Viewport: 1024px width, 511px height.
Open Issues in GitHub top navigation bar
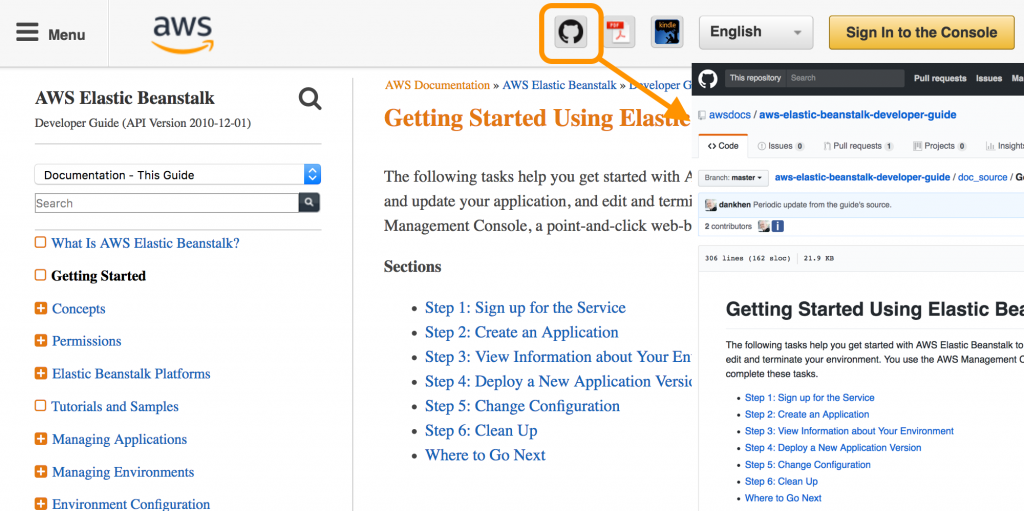coord(989,78)
